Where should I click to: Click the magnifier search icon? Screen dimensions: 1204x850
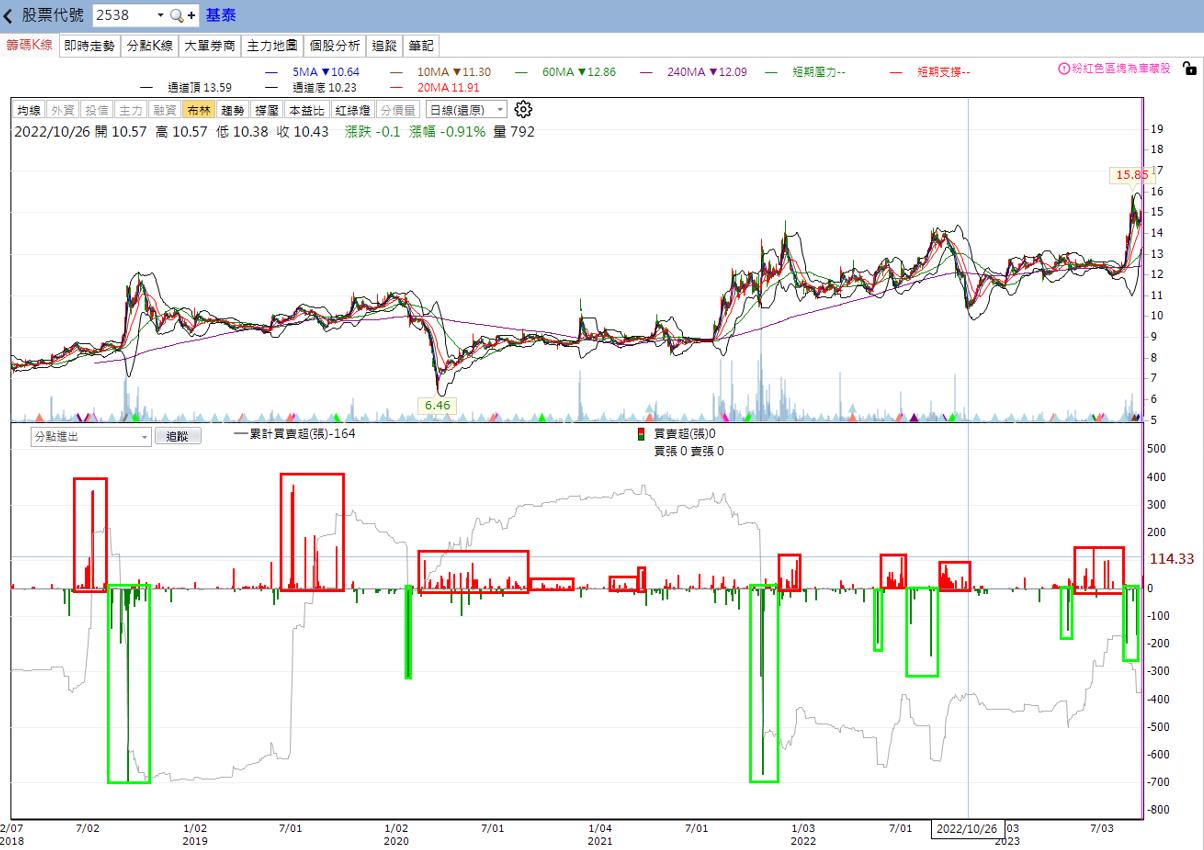coord(176,16)
